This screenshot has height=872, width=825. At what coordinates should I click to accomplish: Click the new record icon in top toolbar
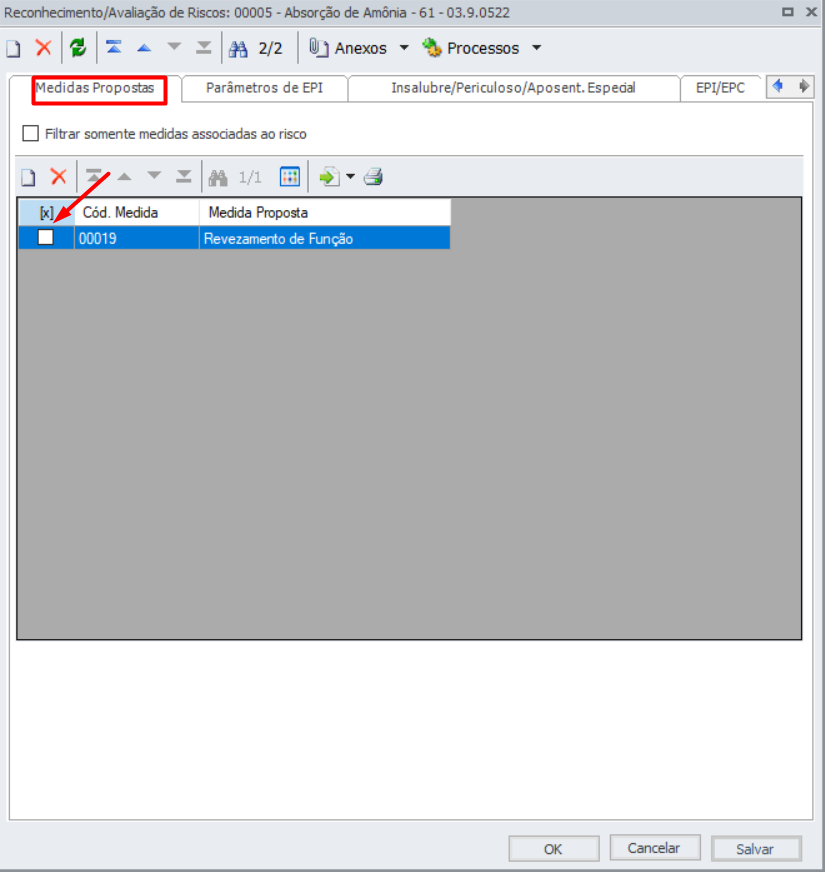[13, 48]
